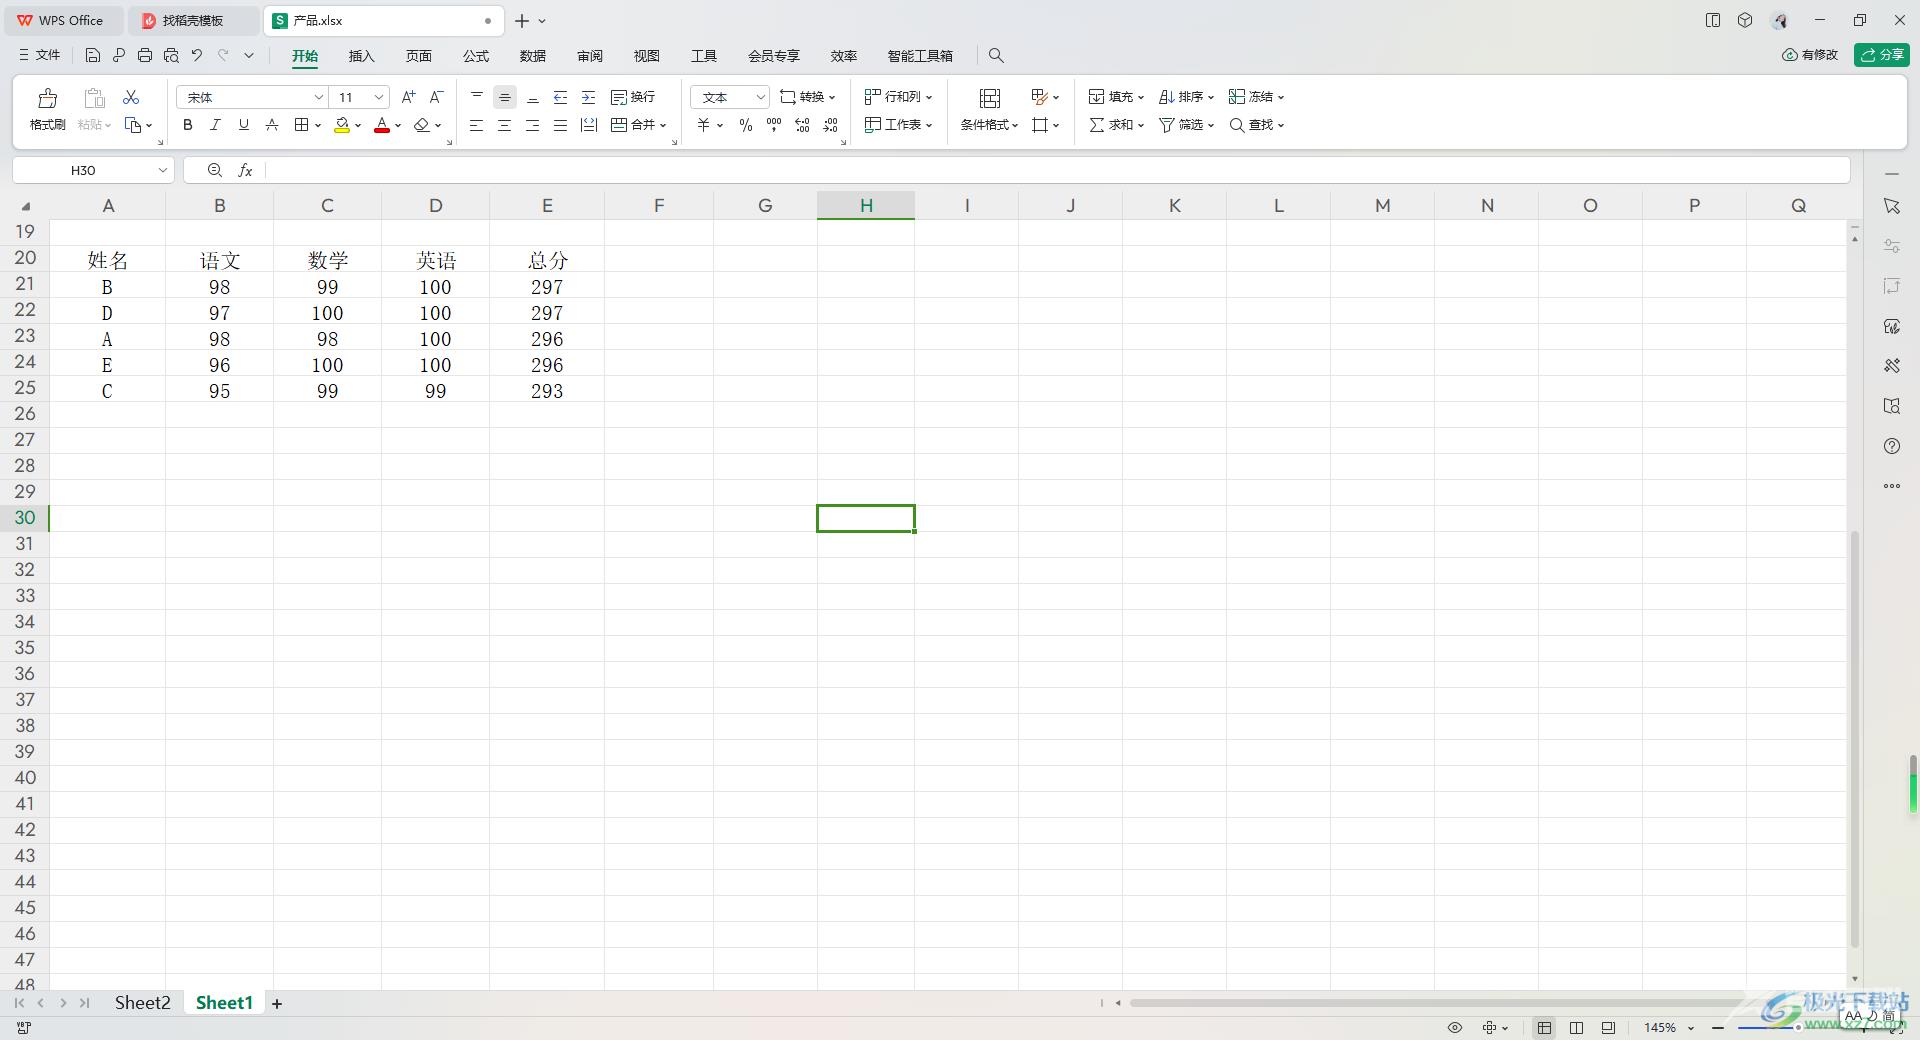Viewport: 1920px width, 1040px height.
Task: Switch to normal view in status bar
Action: [1545, 1028]
